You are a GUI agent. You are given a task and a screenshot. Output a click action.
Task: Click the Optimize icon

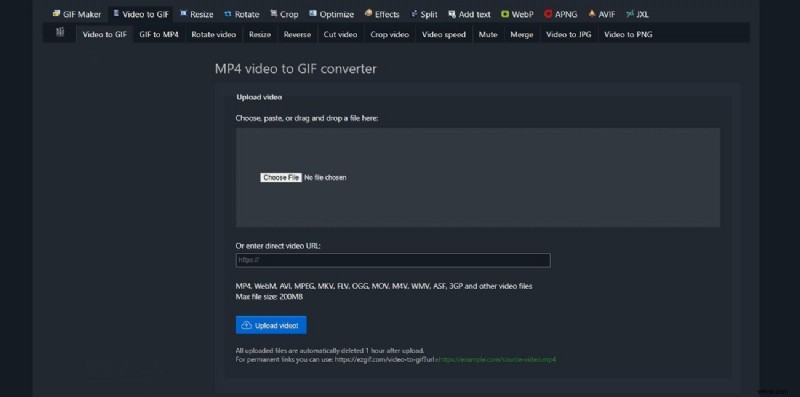(x=313, y=14)
